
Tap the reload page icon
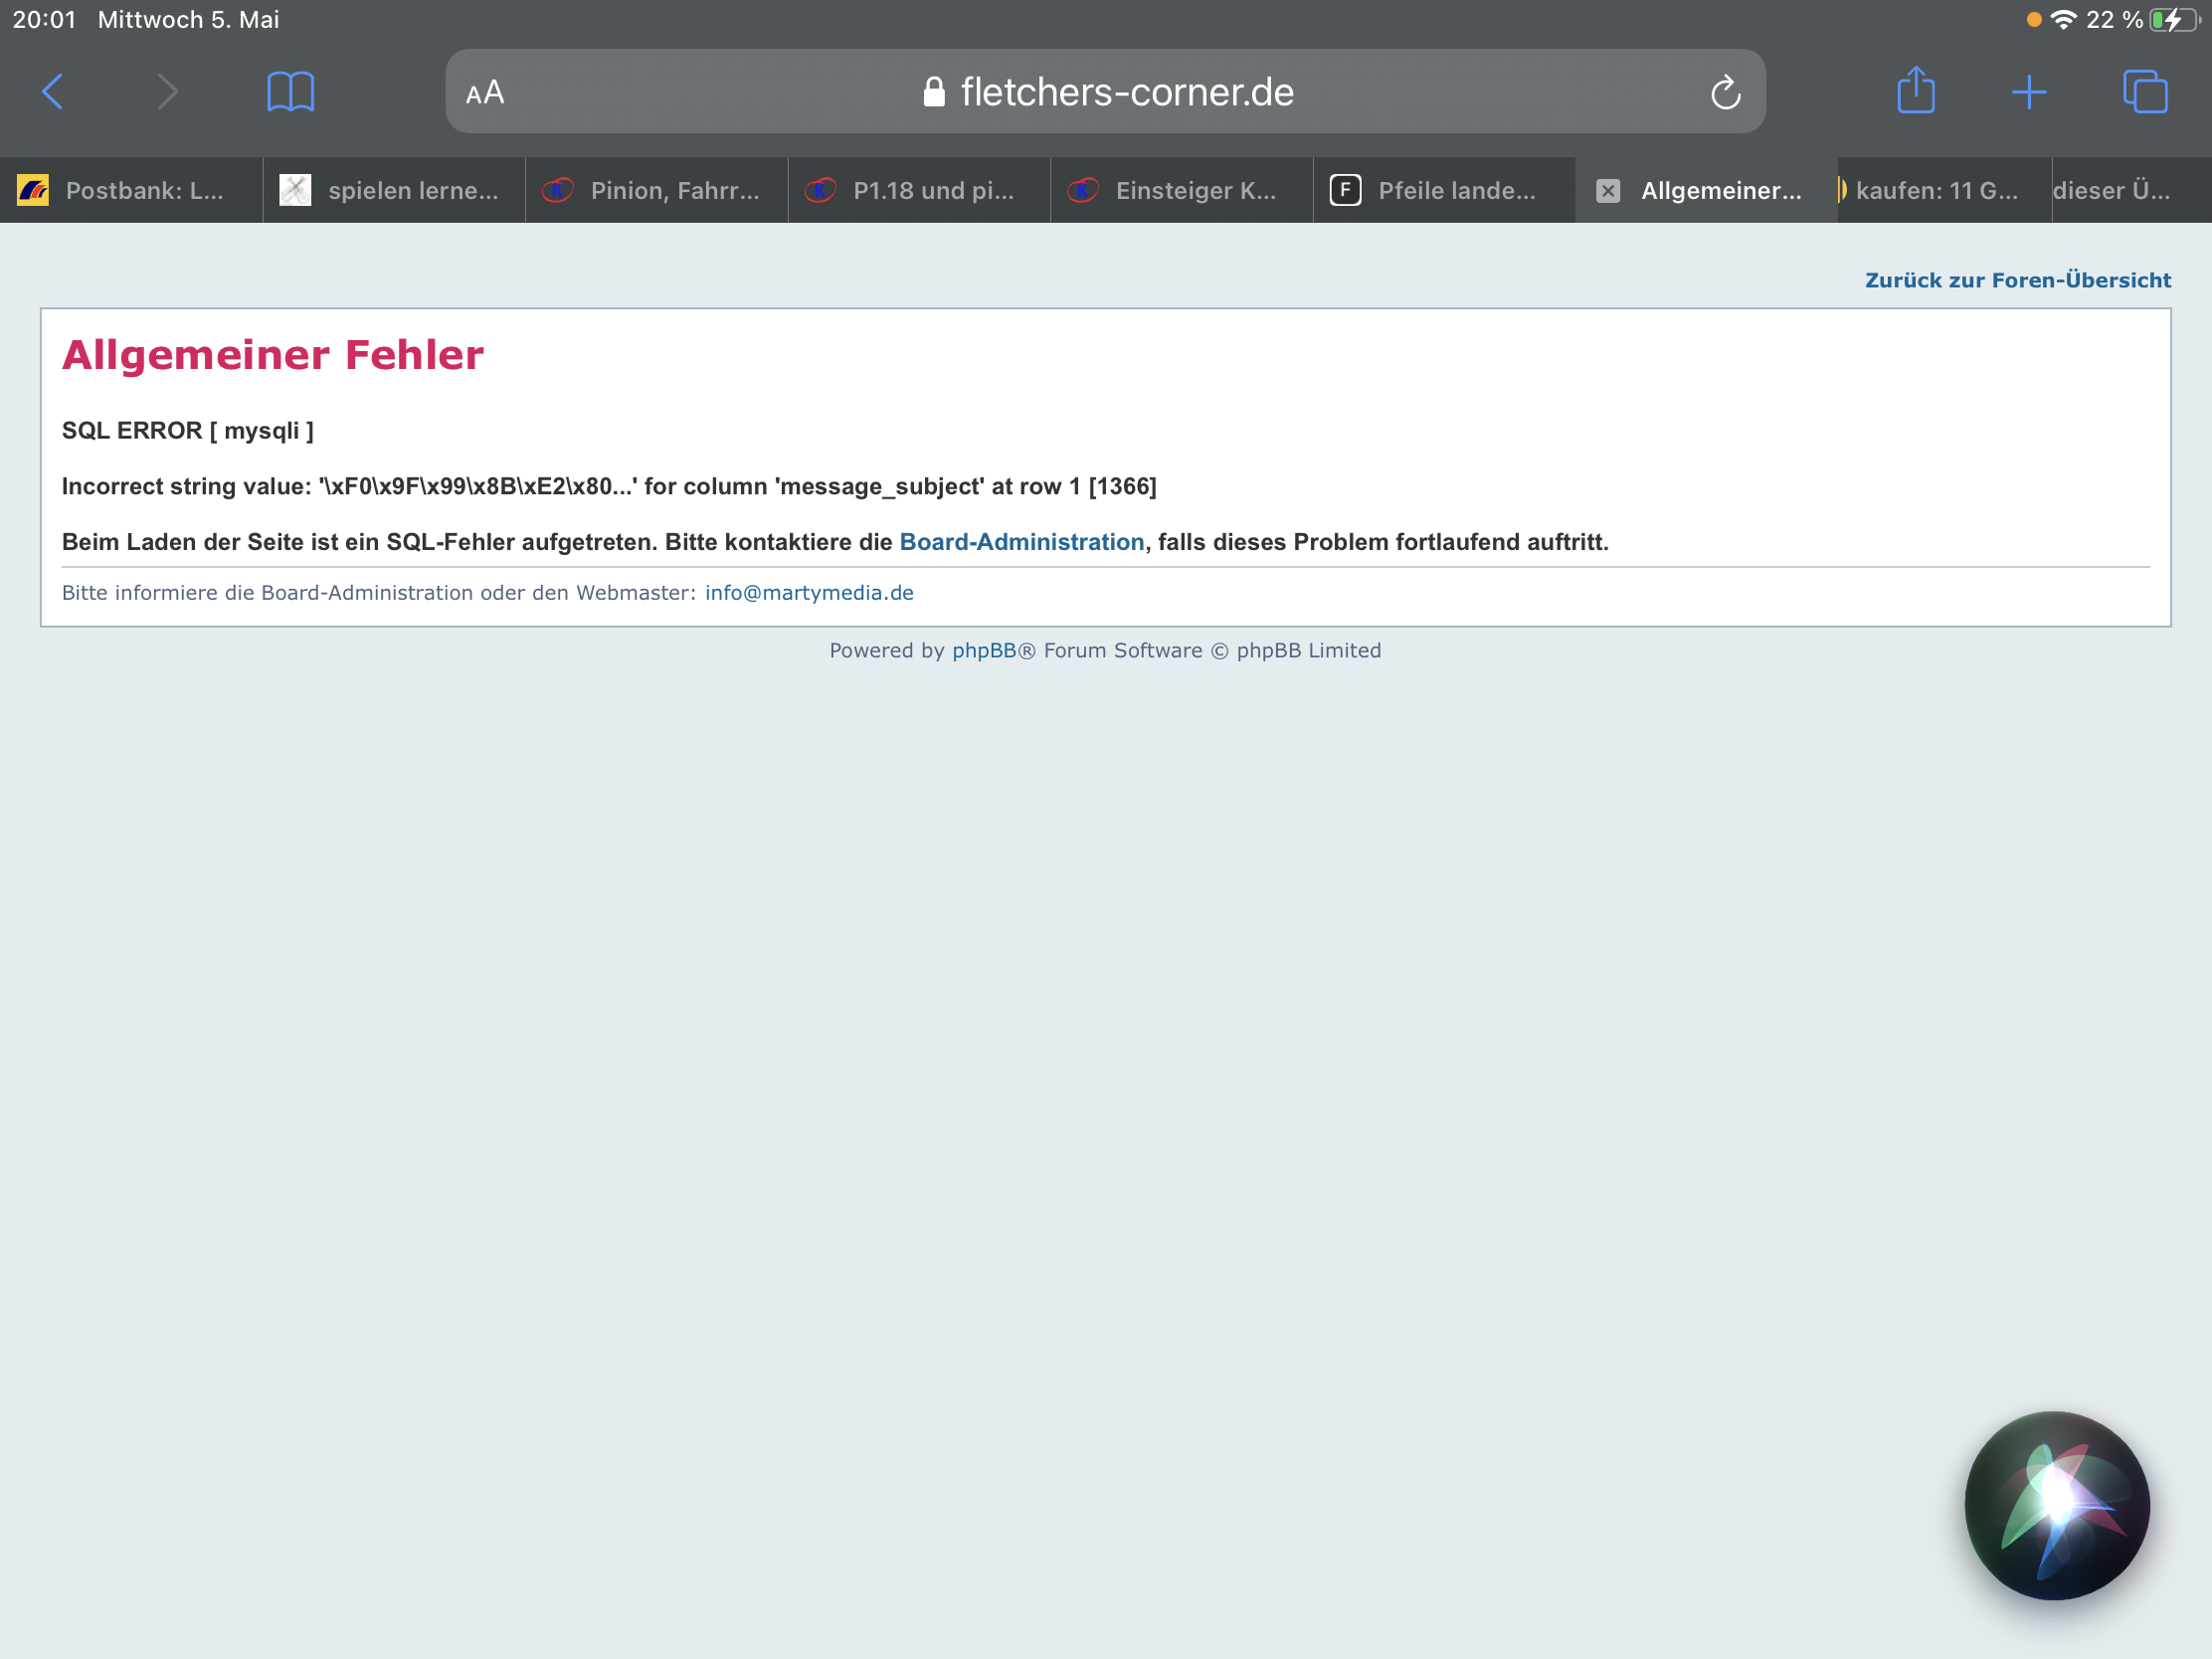1725,93
